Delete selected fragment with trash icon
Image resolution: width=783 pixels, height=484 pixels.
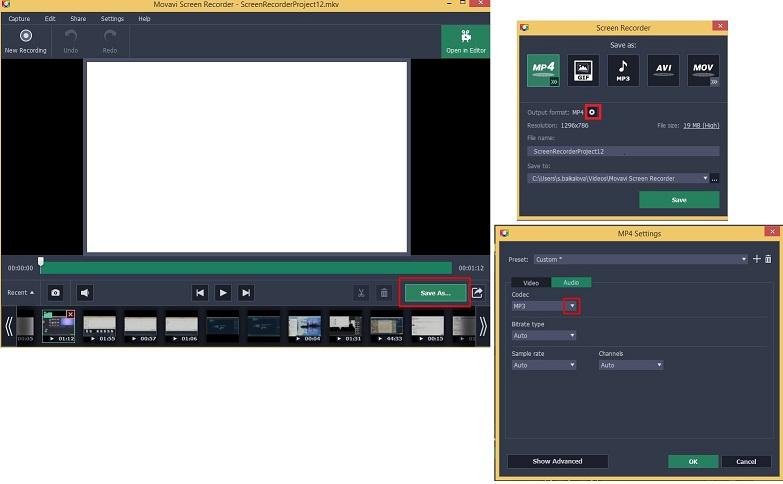click(384, 293)
